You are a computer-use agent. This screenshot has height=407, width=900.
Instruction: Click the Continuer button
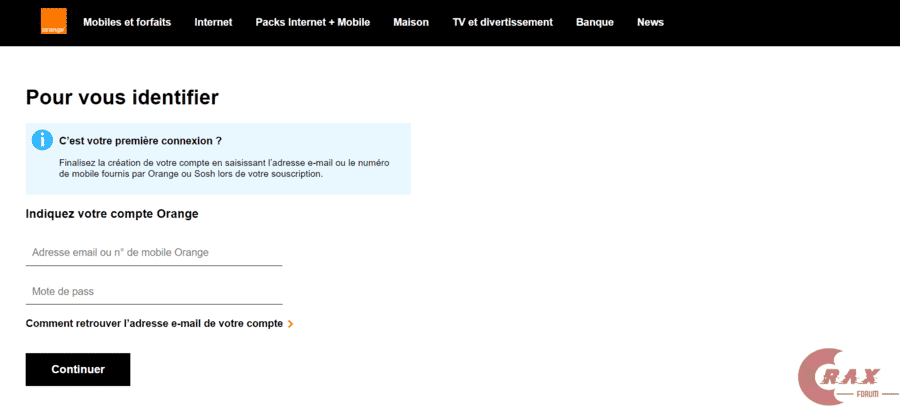(x=78, y=369)
